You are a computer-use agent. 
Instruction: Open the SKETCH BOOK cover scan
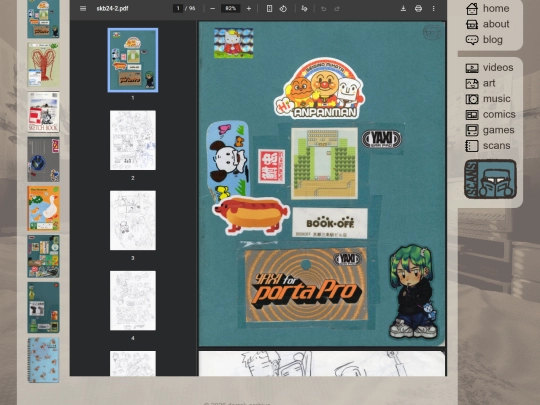pyautogui.click(x=43, y=112)
